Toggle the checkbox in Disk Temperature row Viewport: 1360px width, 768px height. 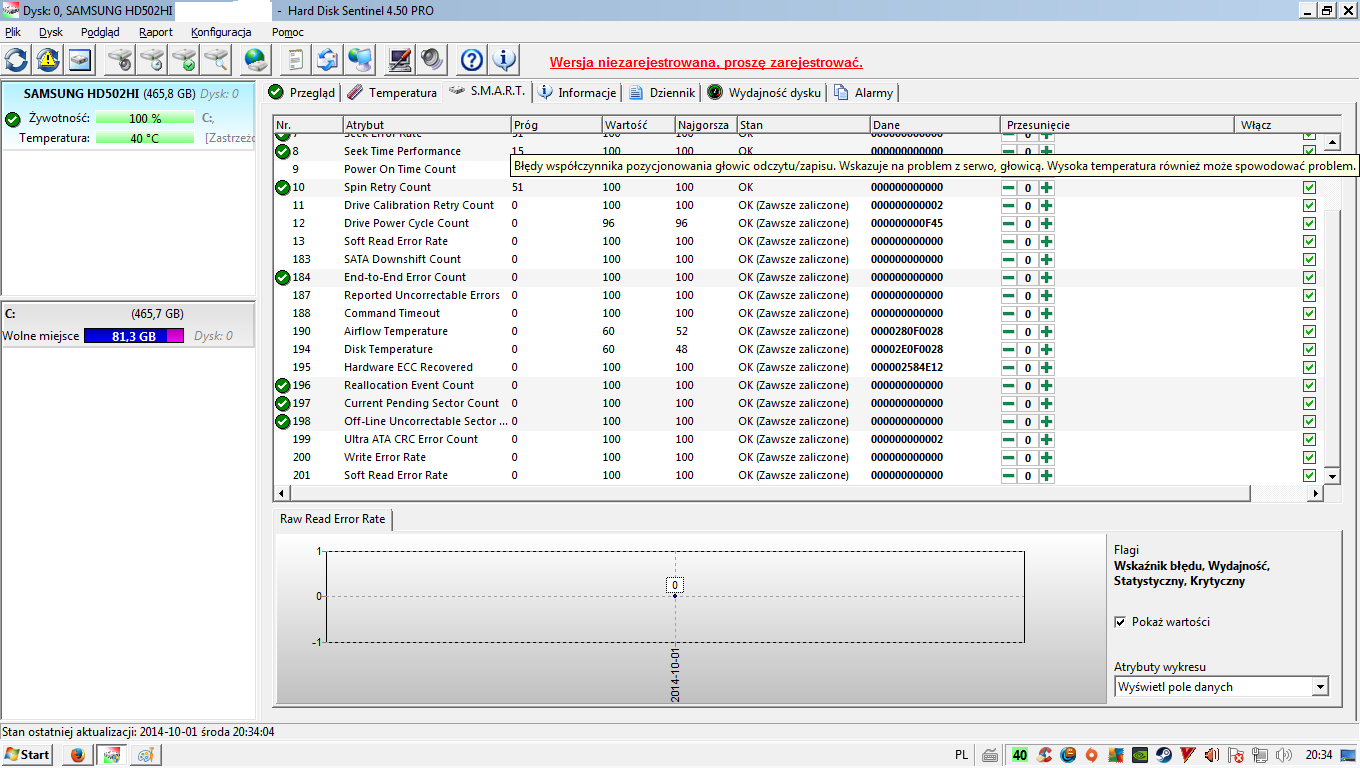click(1309, 349)
